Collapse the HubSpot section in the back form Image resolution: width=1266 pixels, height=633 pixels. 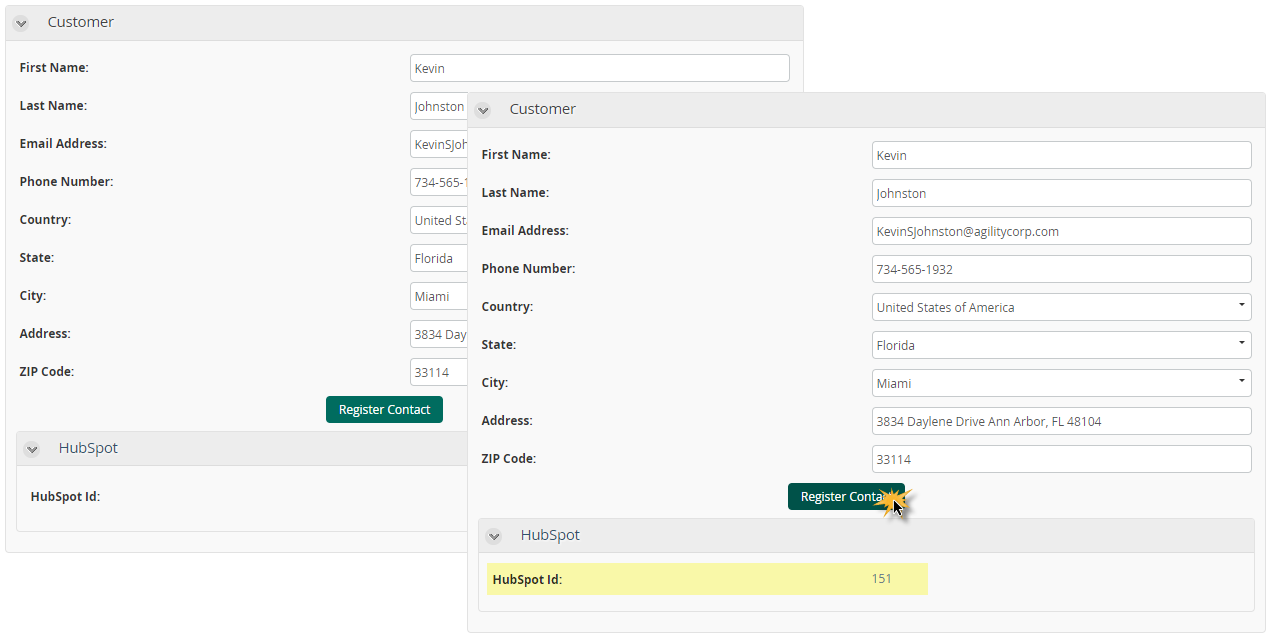click(x=32, y=449)
